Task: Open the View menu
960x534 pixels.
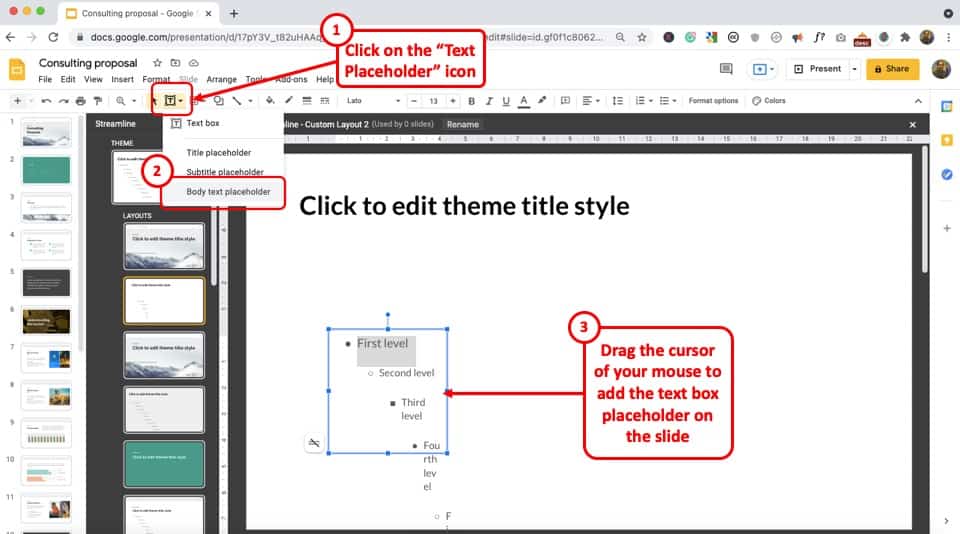Action: [93, 79]
